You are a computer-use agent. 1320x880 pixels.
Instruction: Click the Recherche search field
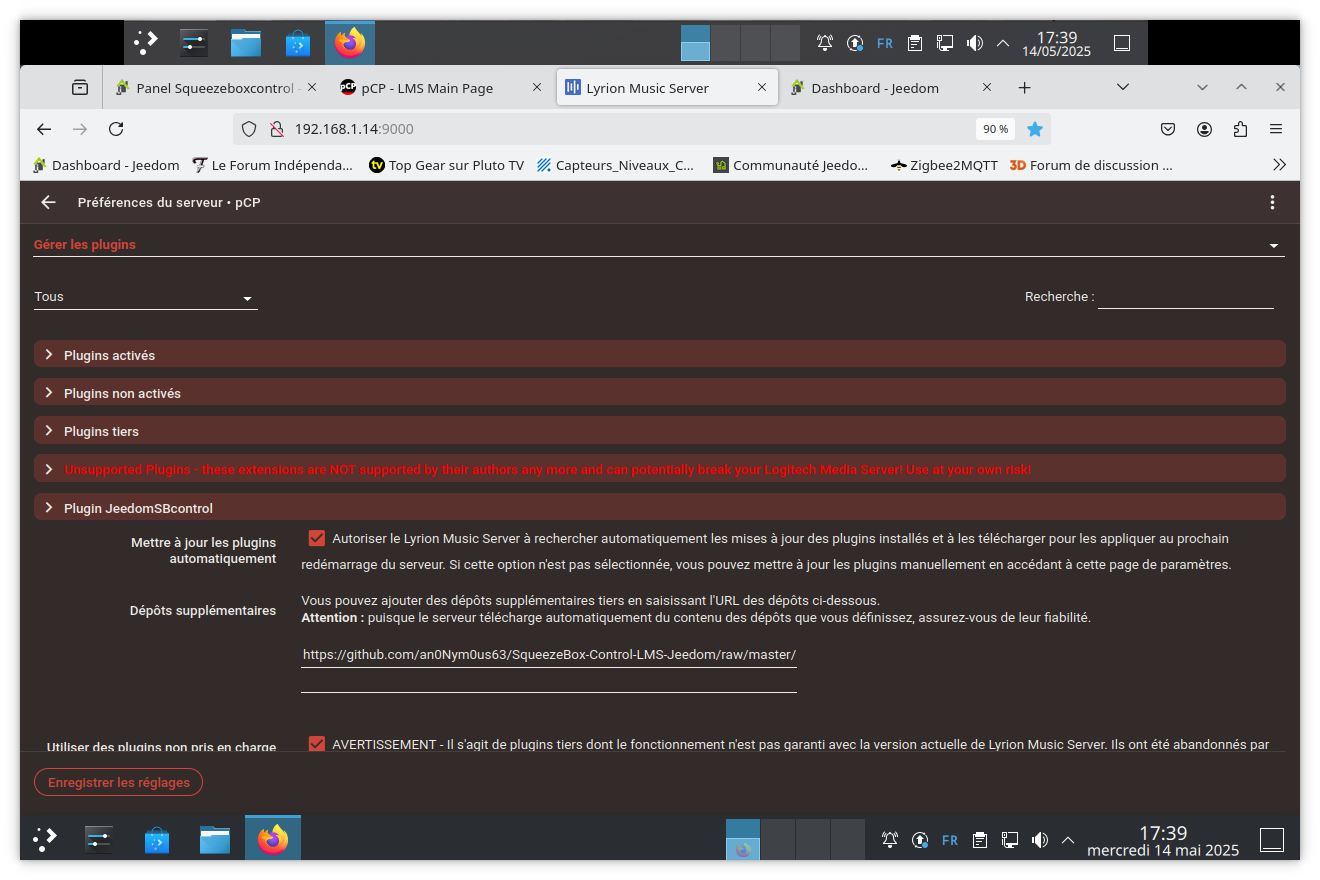1185,297
